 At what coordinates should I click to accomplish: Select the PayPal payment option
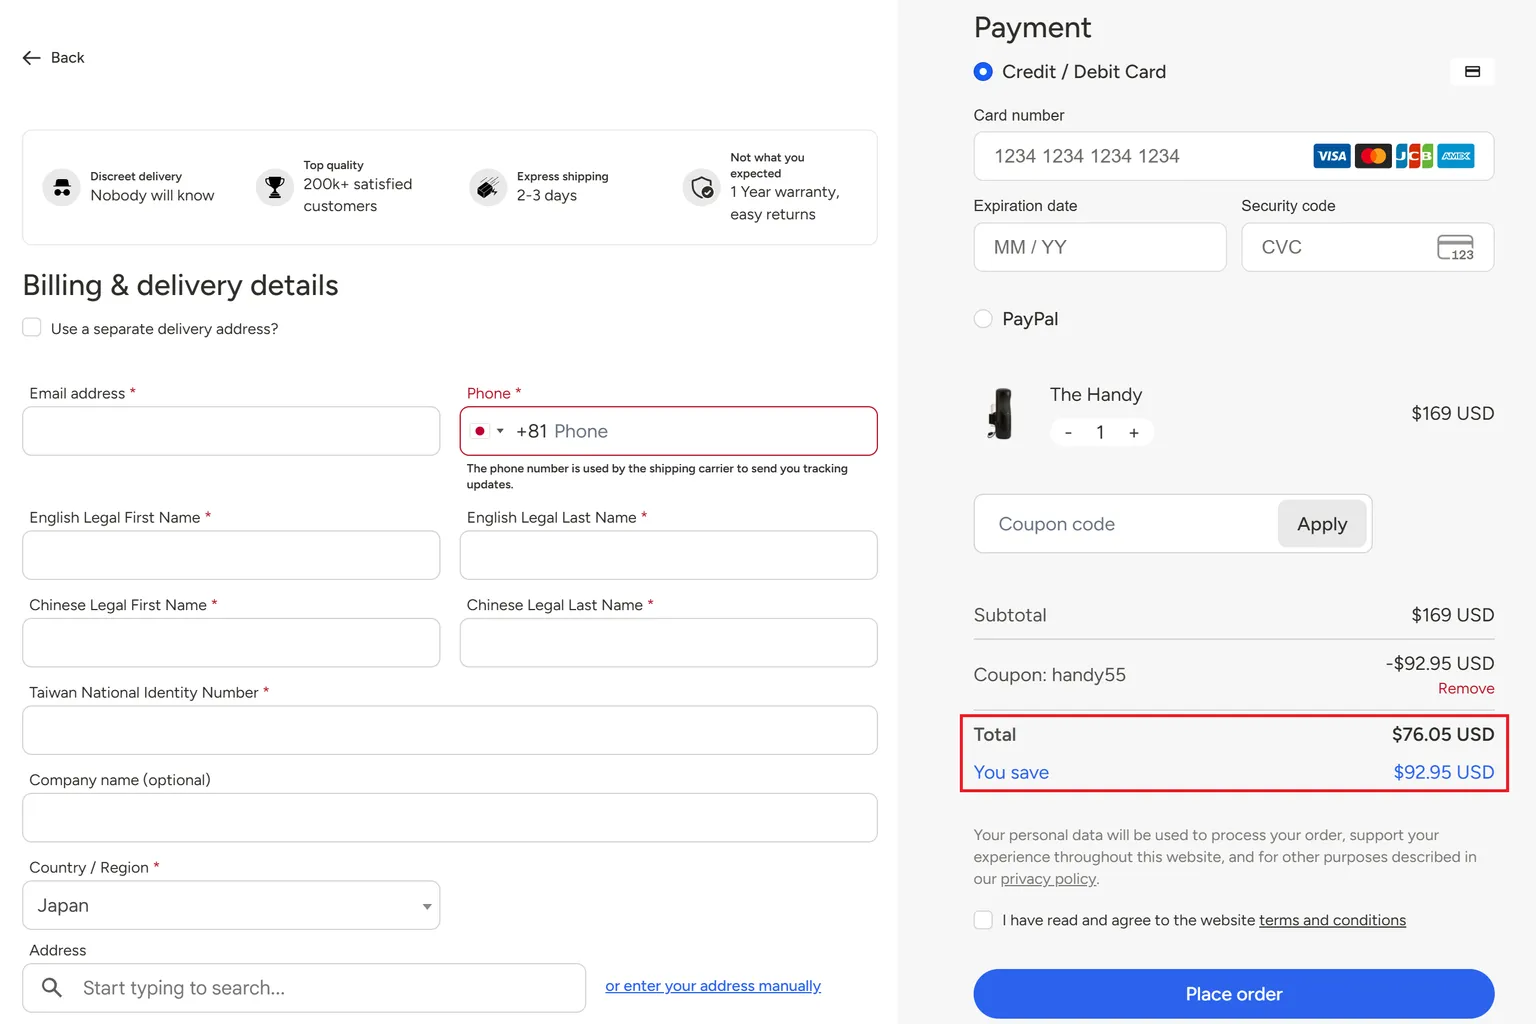tap(983, 319)
